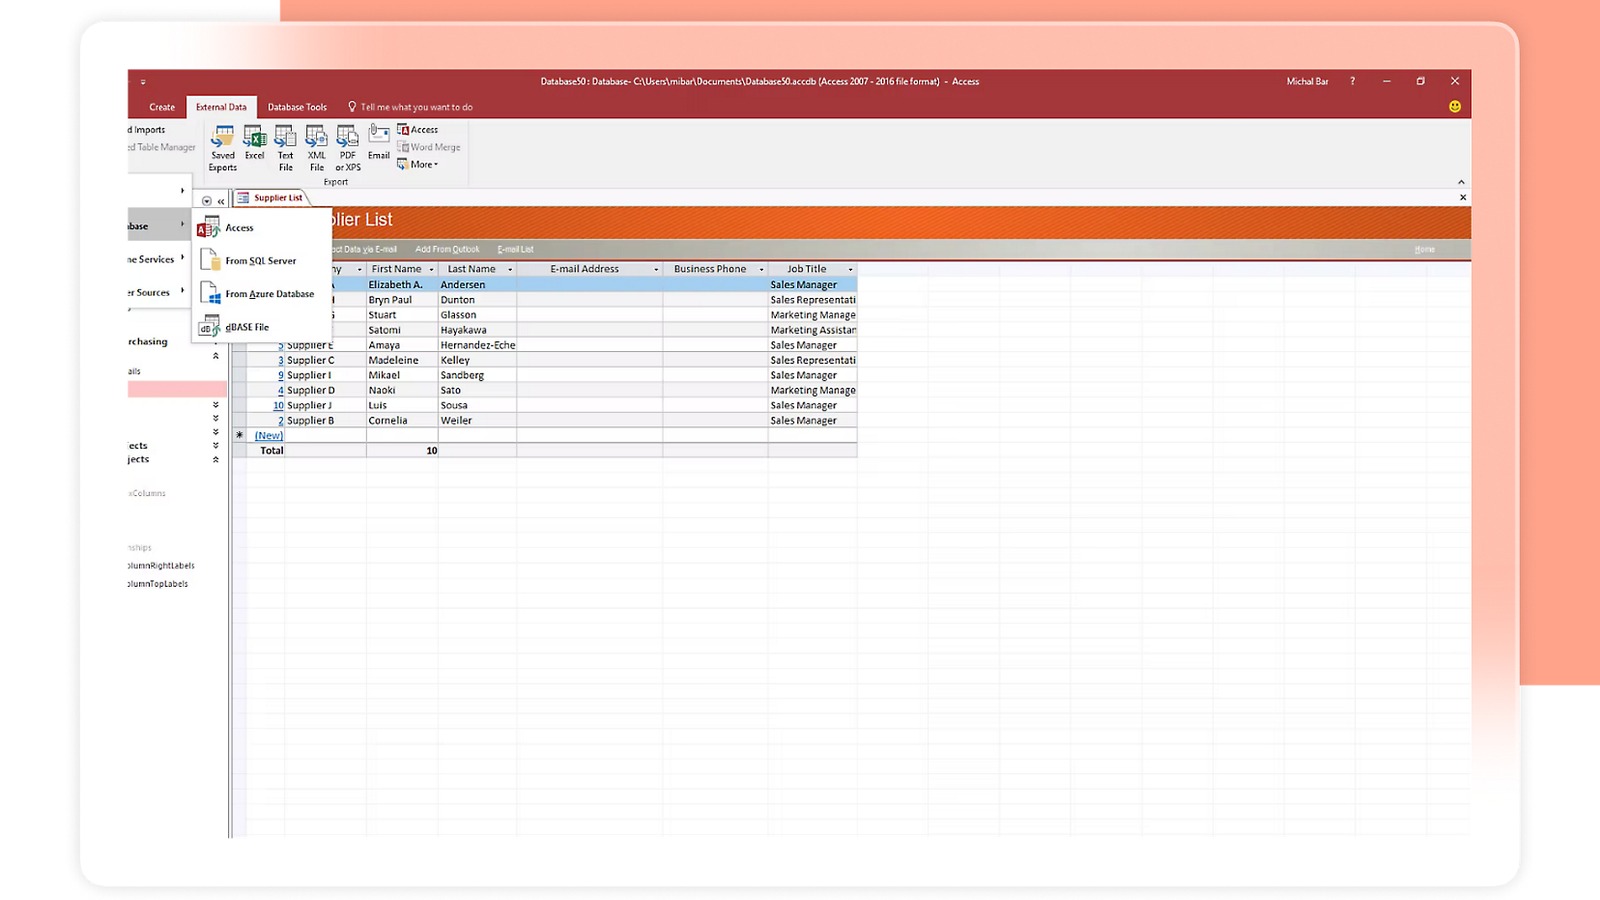The height and width of the screenshot is (900, 1600).
Task: Click the Supplier D cell
Action: click(325, 390)
